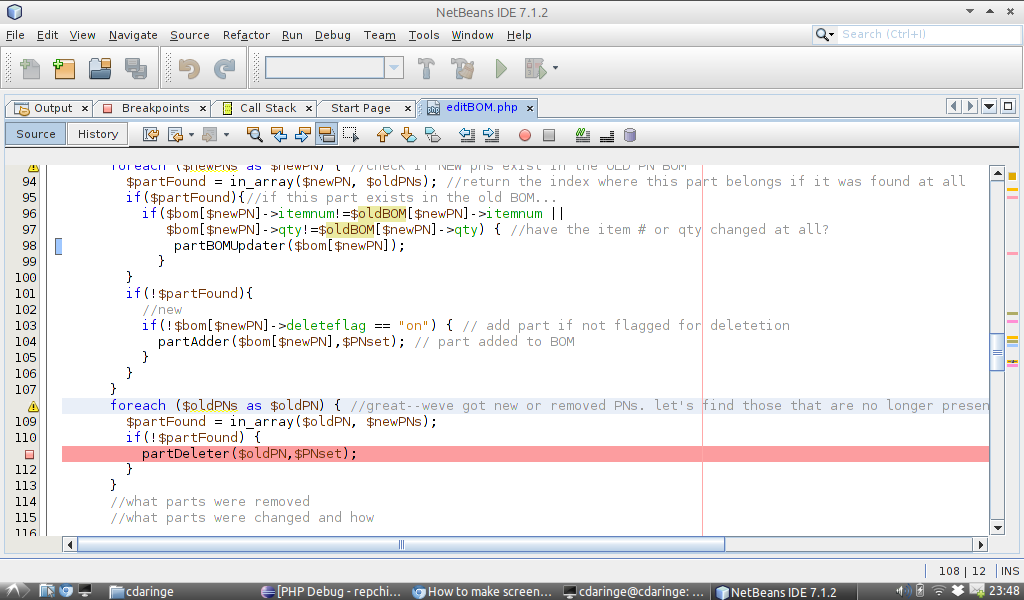Click the horizontal scrollbar thumb in editor

pos(401,545)
